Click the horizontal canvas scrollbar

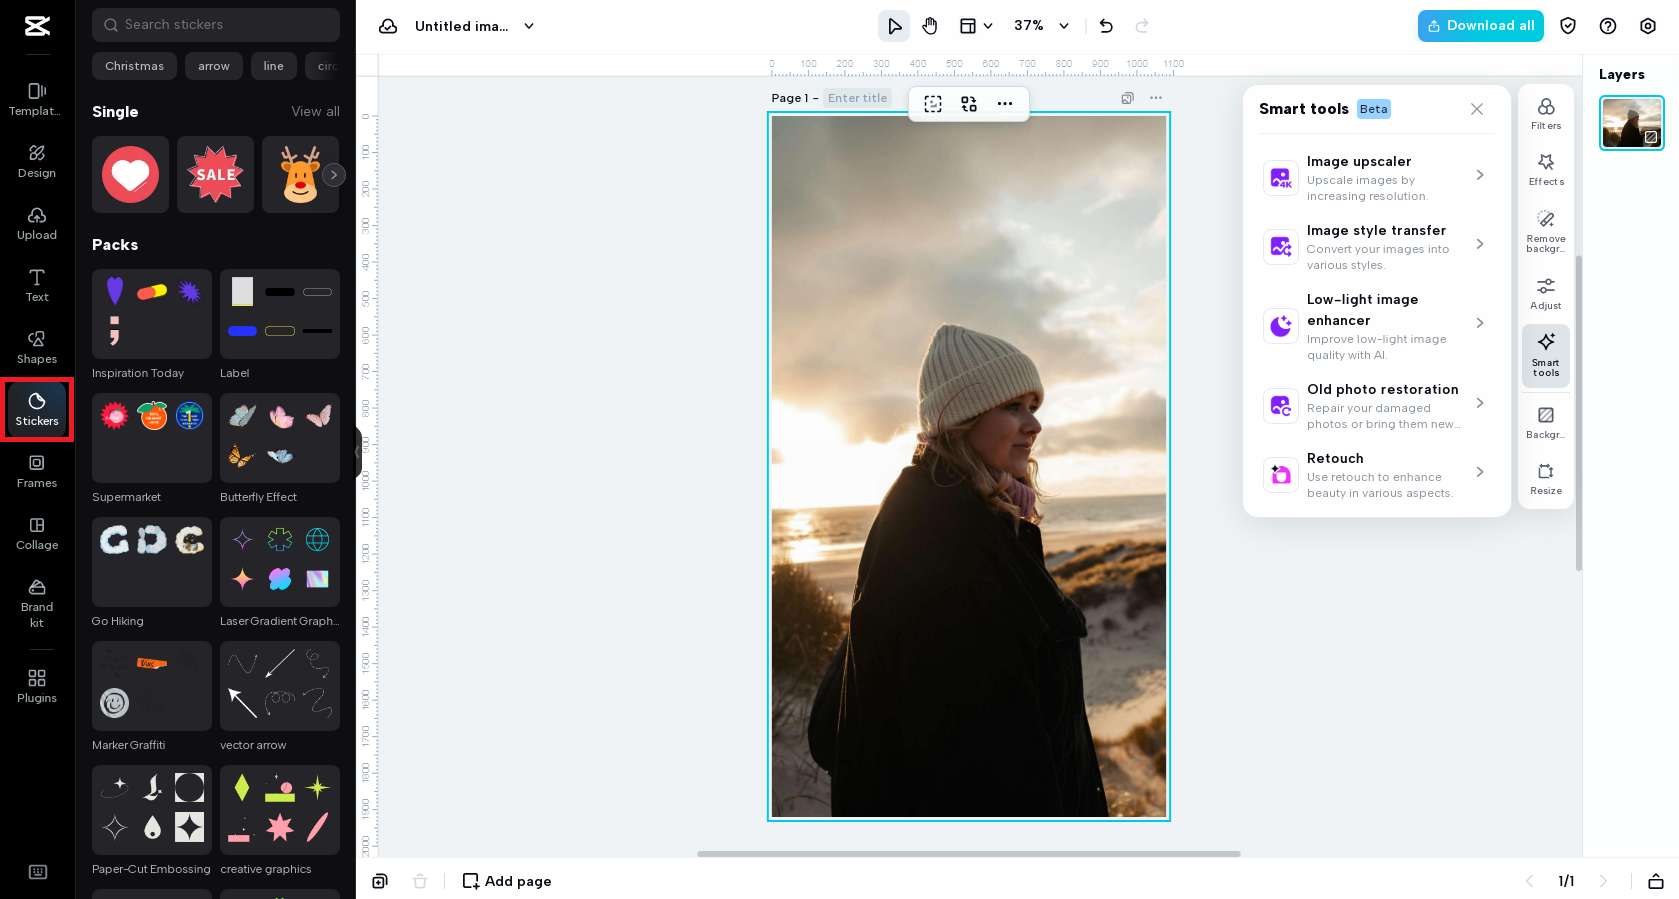click(968, 854)
